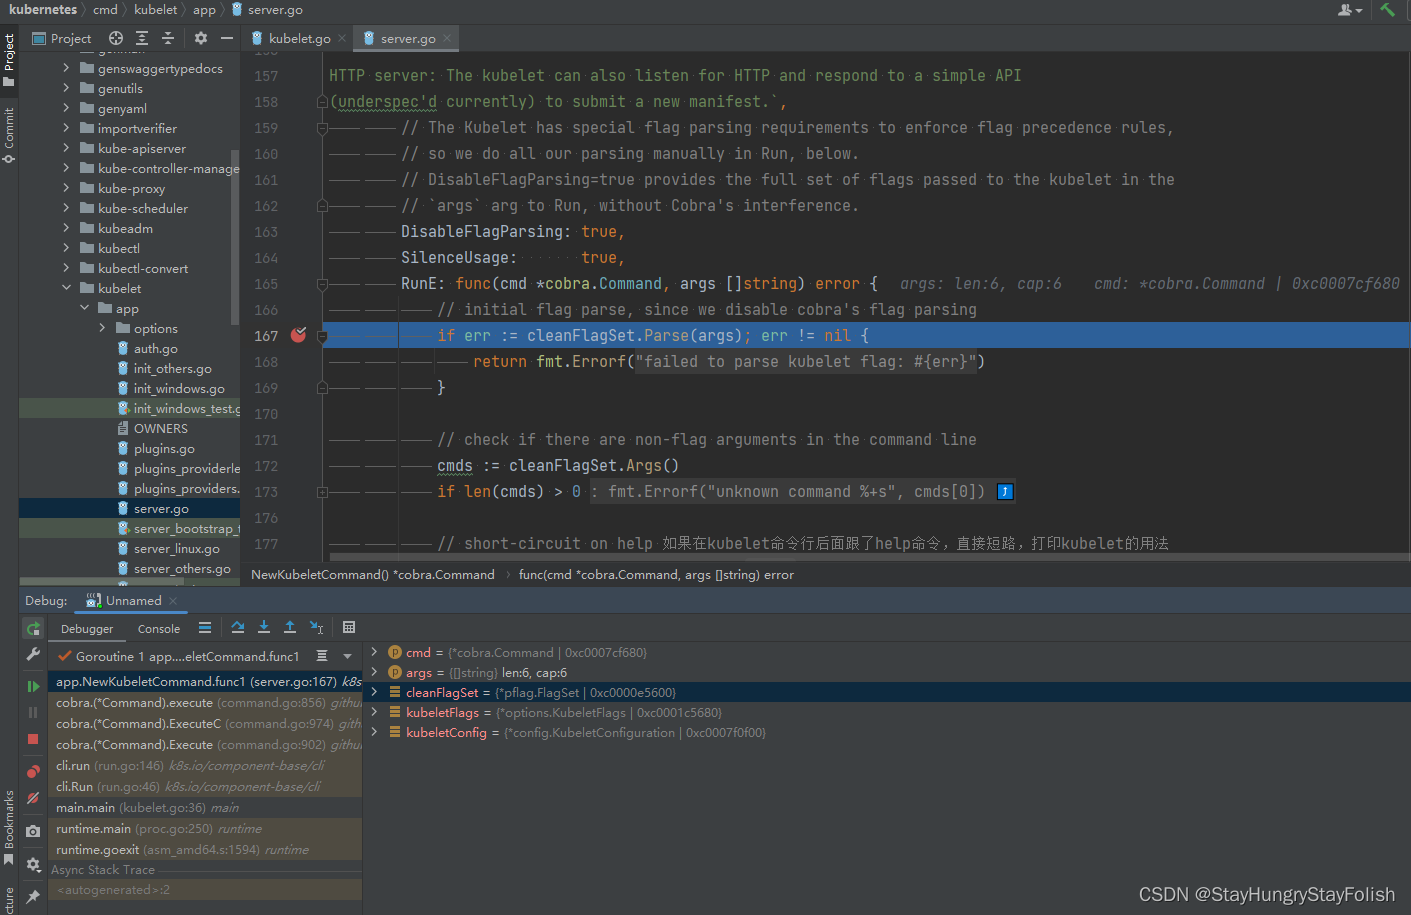1411x915 pixels.
Task: Click Show Execution Point icon
Action: tap(205, 628)
